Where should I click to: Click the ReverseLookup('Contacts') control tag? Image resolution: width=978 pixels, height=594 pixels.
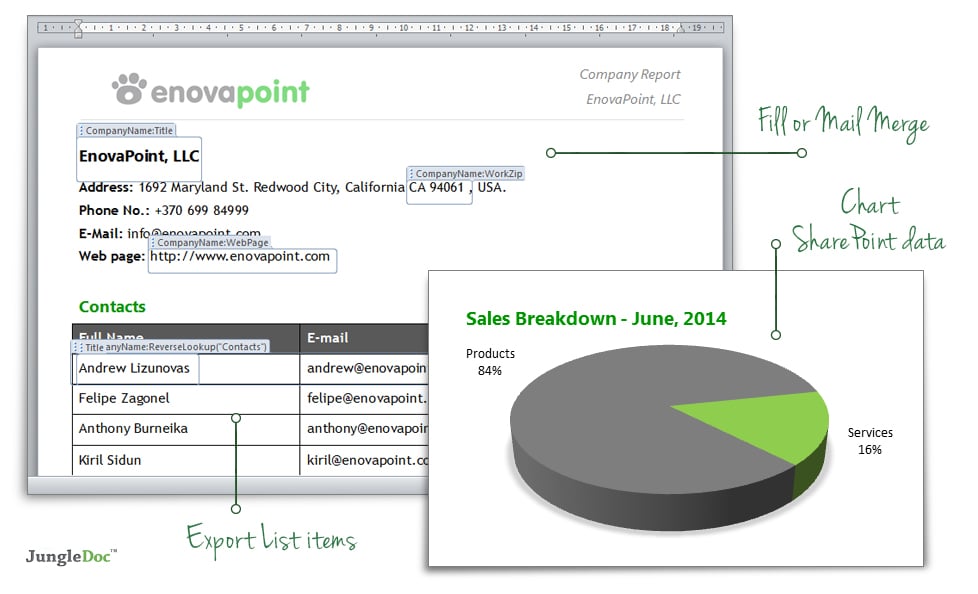coord(186,347)
